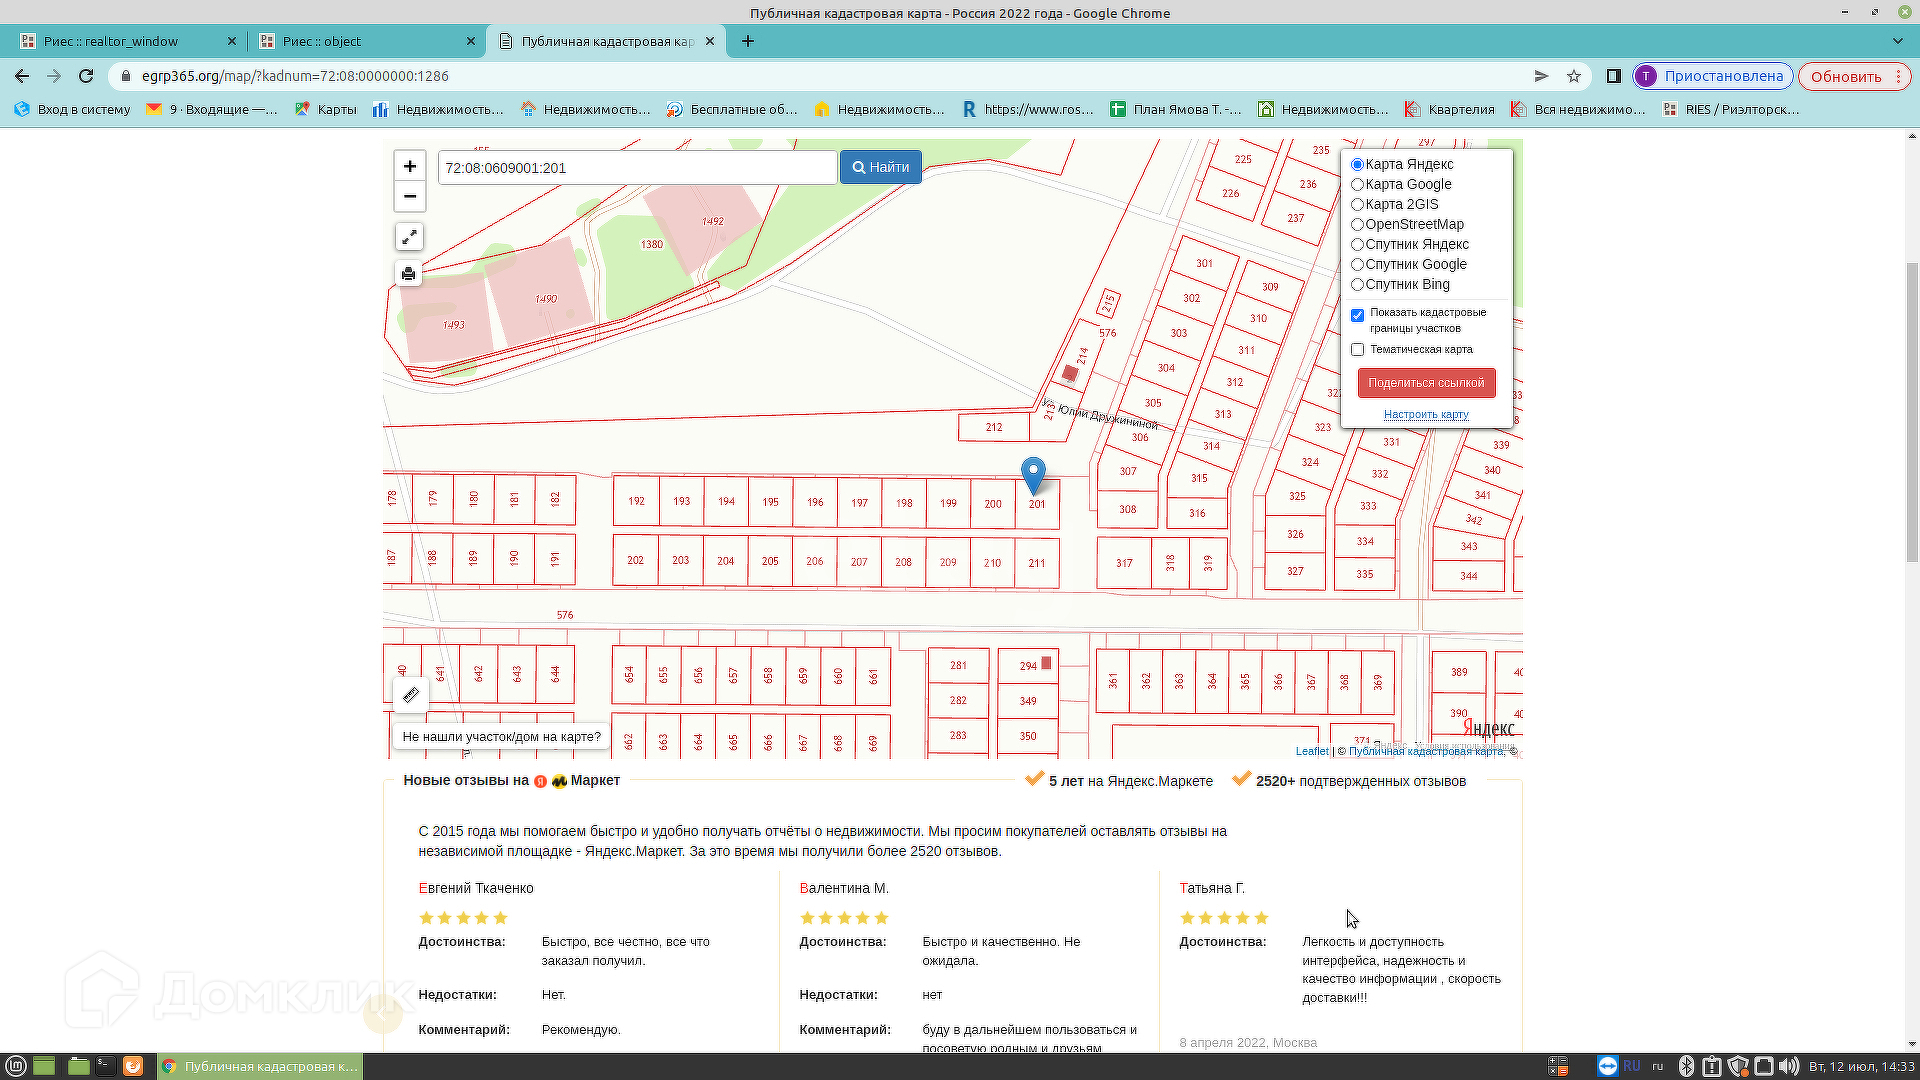Zoom in with the map plus button
The height and width of the screenshot is (1080, 1920).
(x=409, y=166)
